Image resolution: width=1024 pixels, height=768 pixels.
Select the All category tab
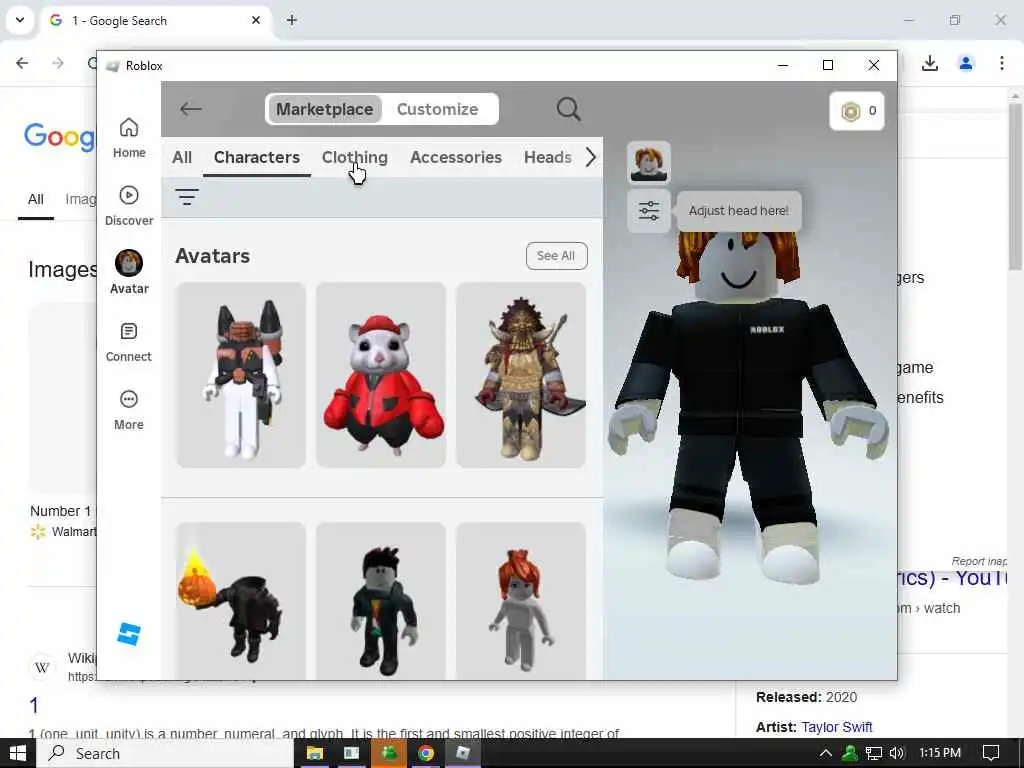tap(182, 157)
